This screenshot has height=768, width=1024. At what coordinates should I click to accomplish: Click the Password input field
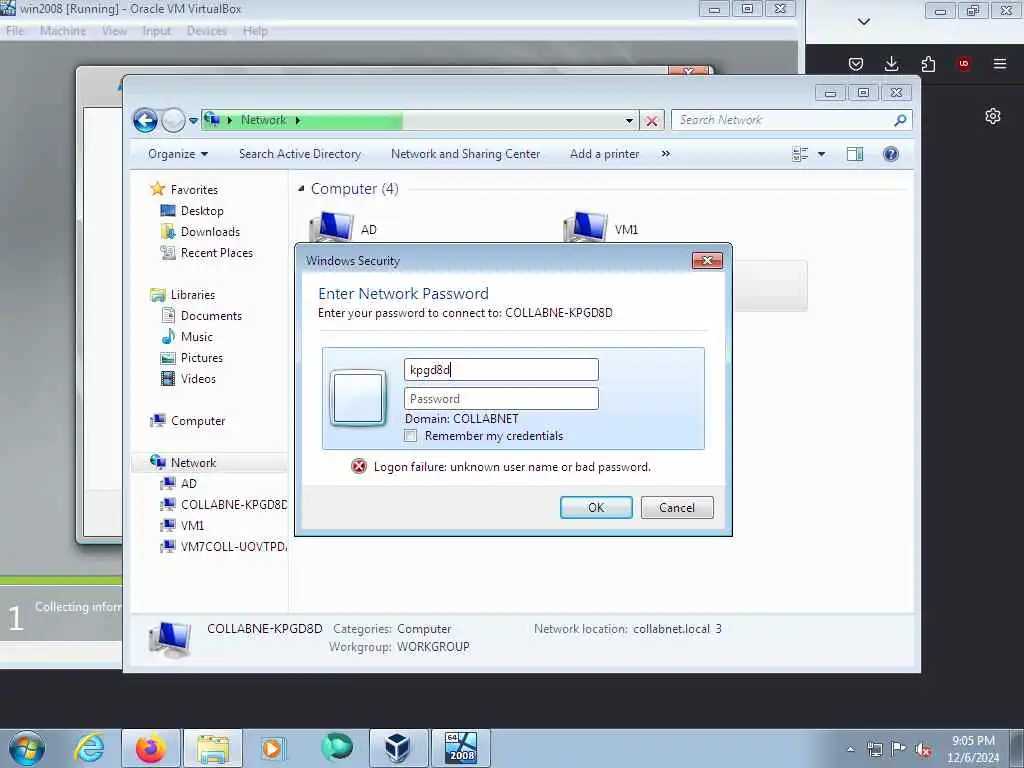[x=501, y=399]
